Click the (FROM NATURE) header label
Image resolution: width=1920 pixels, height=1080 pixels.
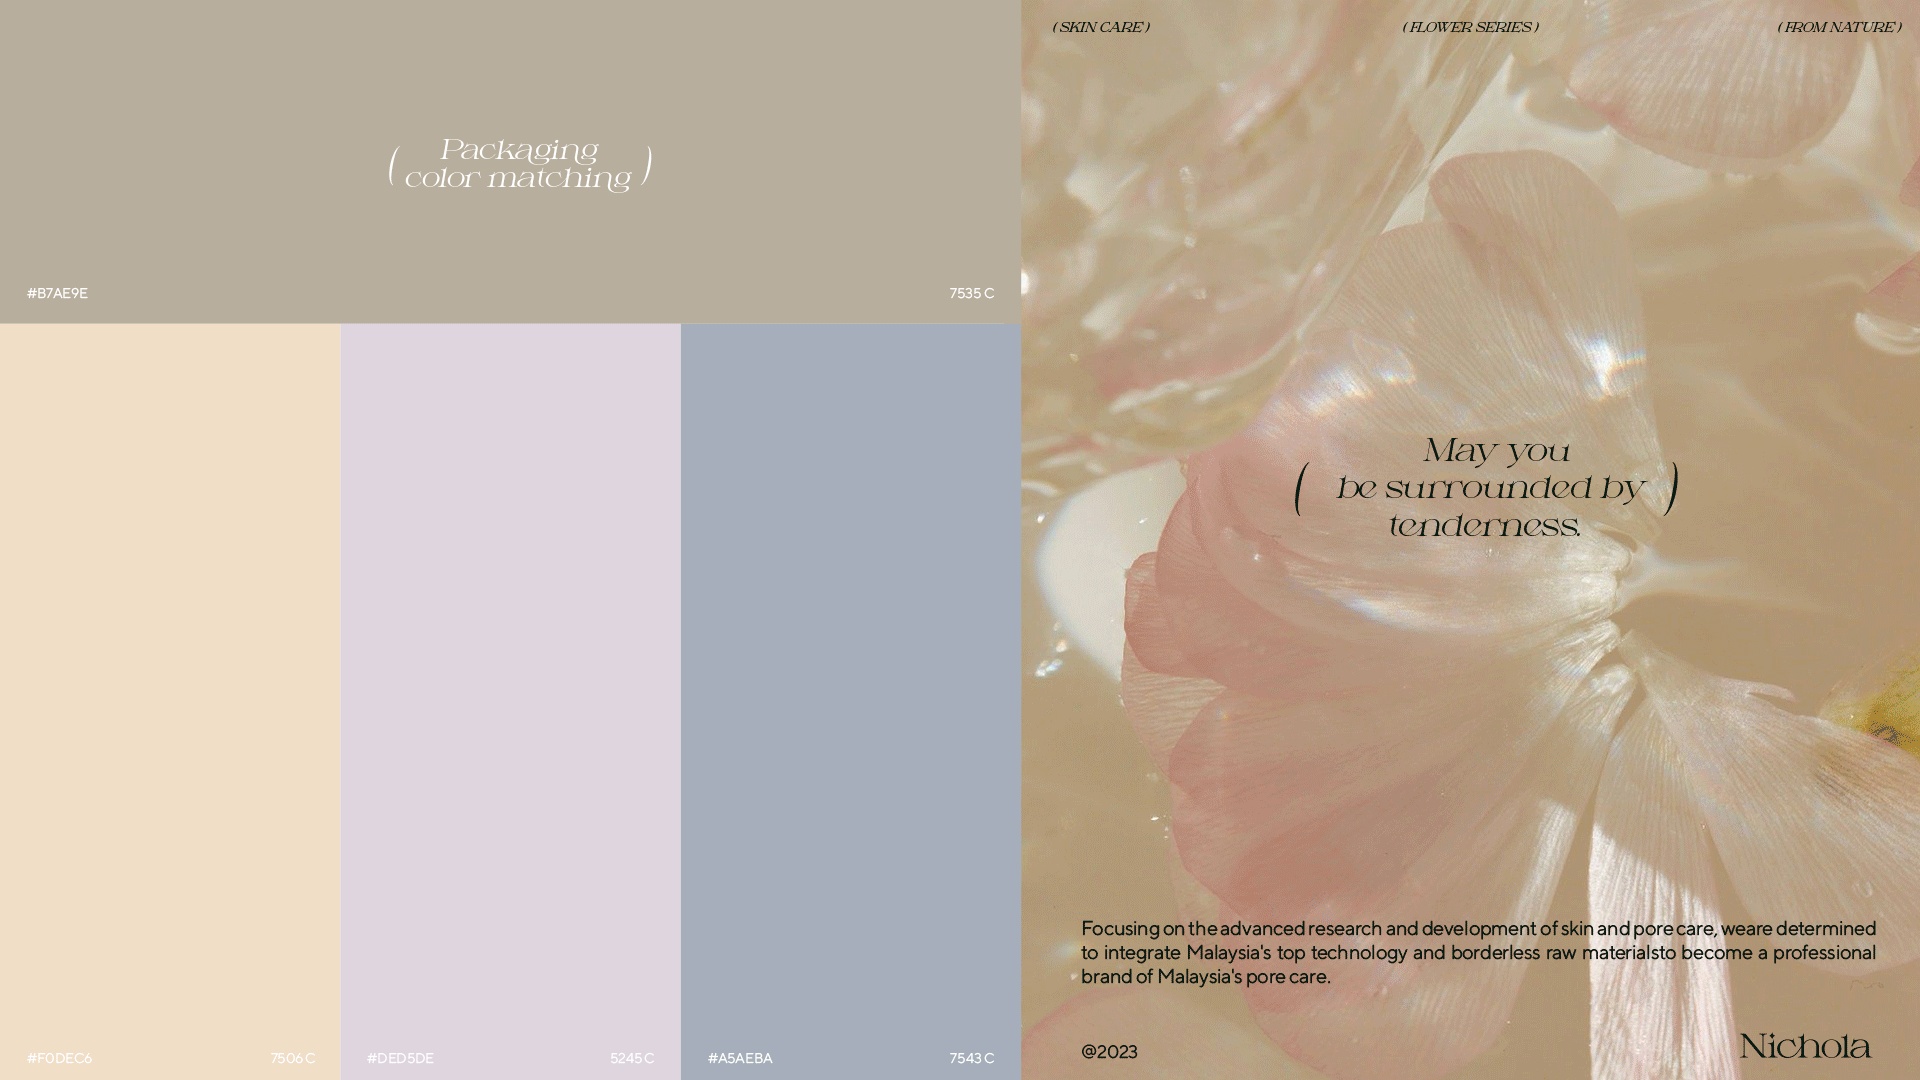[1839, 28]
